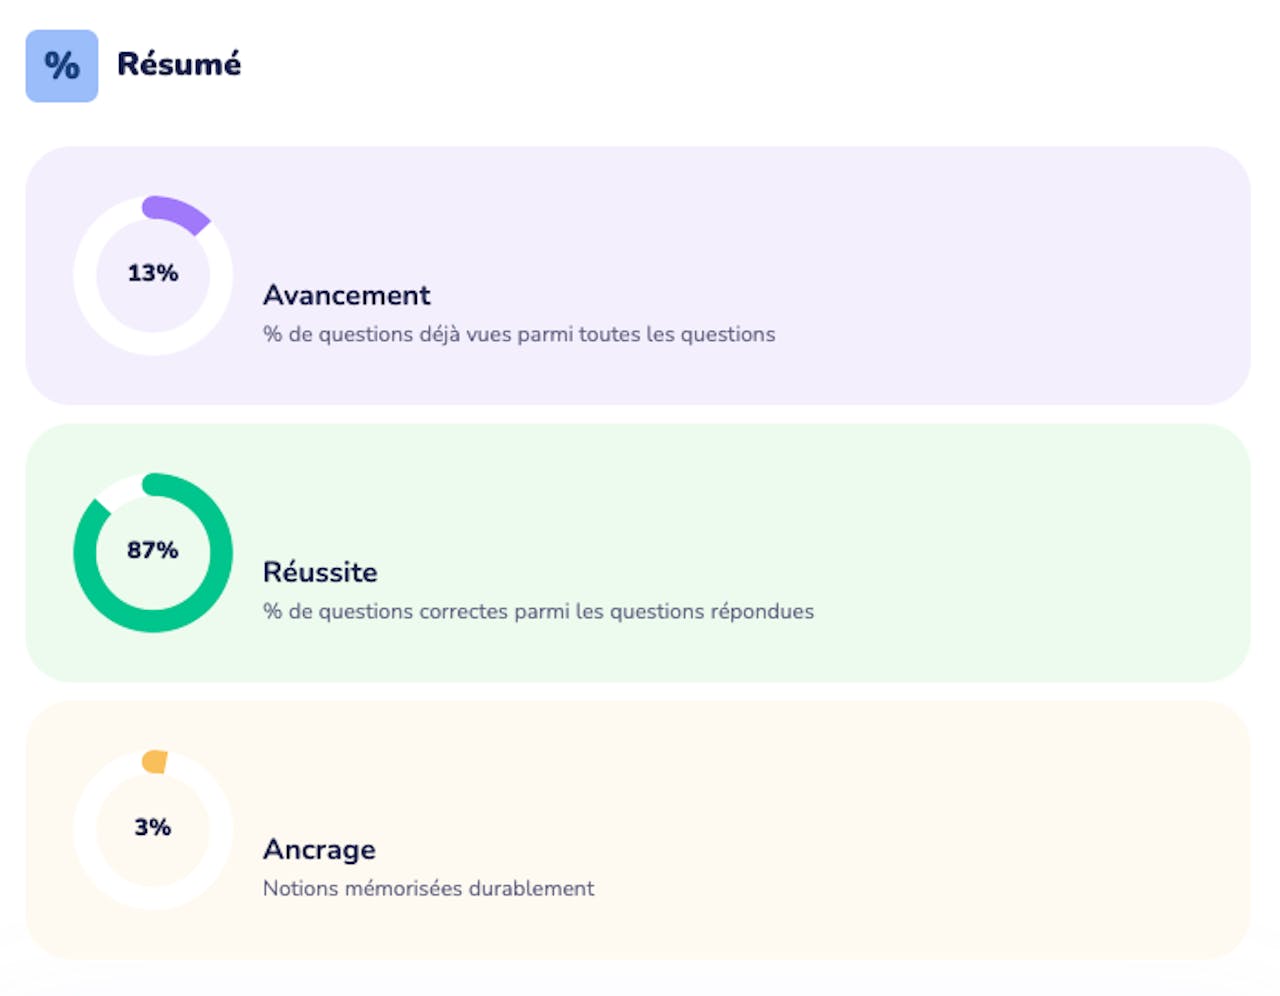The height and width of the screenshot is (996, 1280).
Task: Open the Ancrage title
Action: (x=319, y=849)
